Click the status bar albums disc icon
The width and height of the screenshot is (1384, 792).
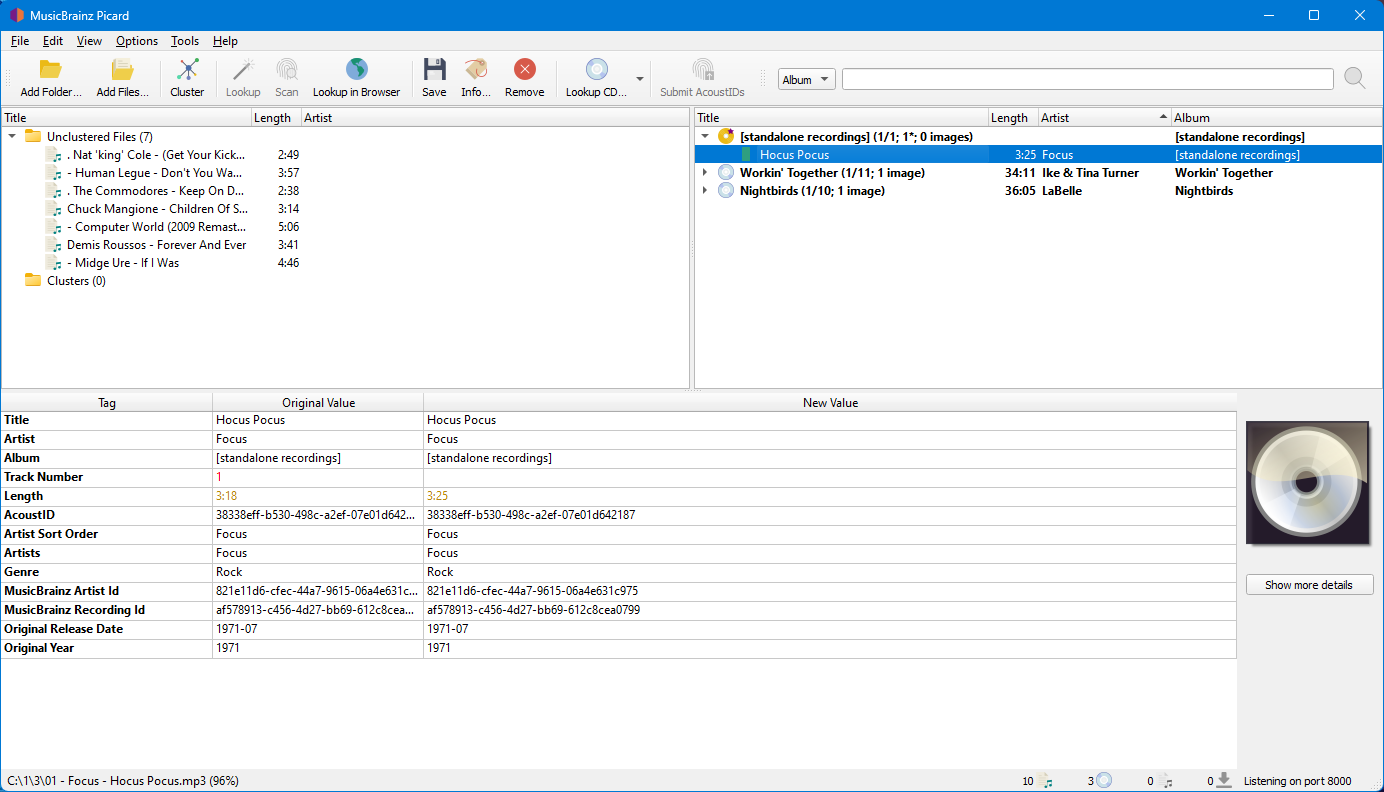[1104, 780]
